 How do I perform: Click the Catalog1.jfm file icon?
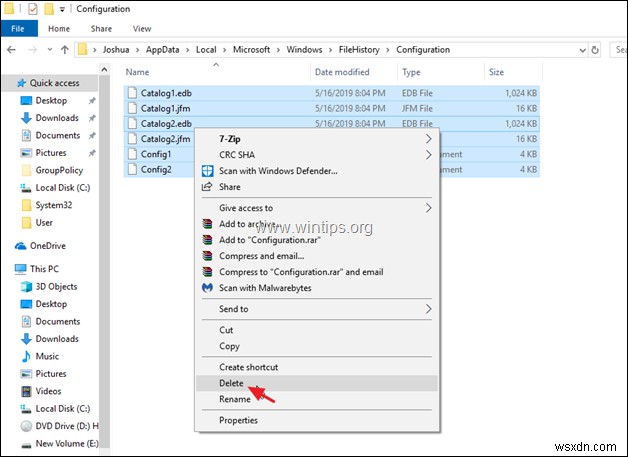(x=132, y=108)
